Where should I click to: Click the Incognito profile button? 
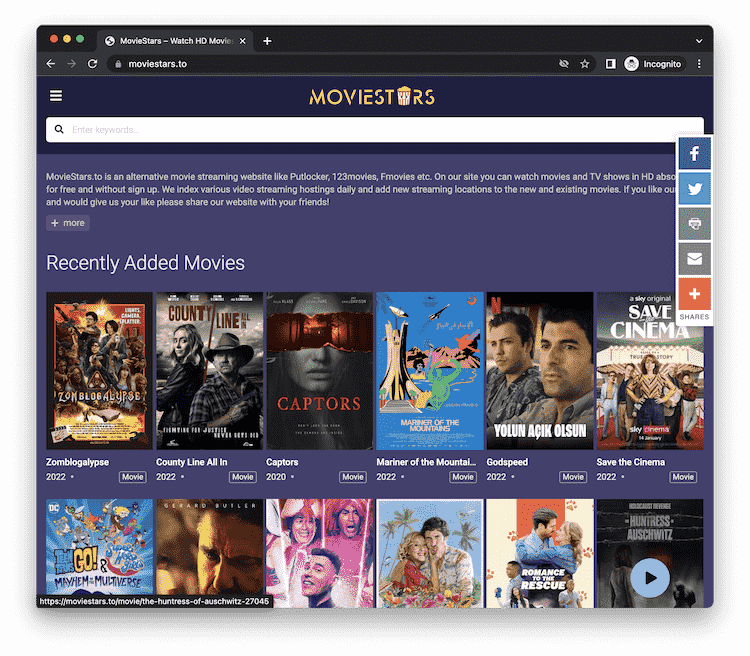pyautogui.click(x=653, y=64)
